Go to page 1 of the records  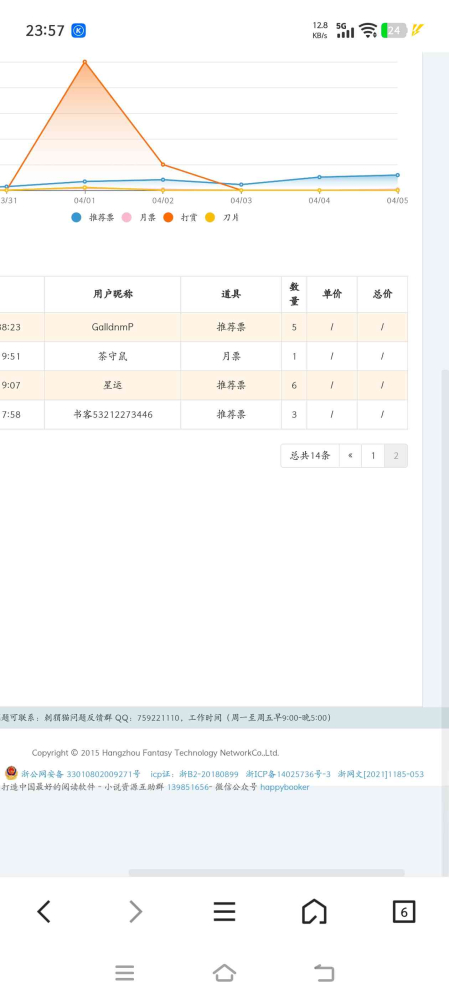coord(373,456)
